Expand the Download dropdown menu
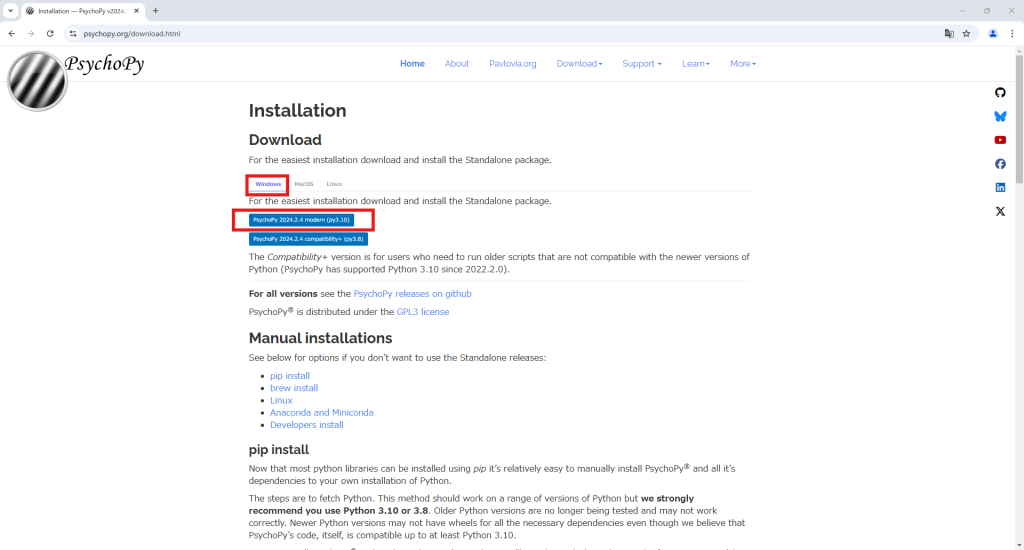 pos(579,64)
